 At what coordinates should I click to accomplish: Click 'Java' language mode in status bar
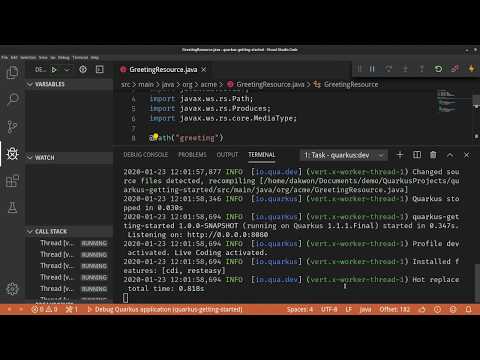[365, 309]
